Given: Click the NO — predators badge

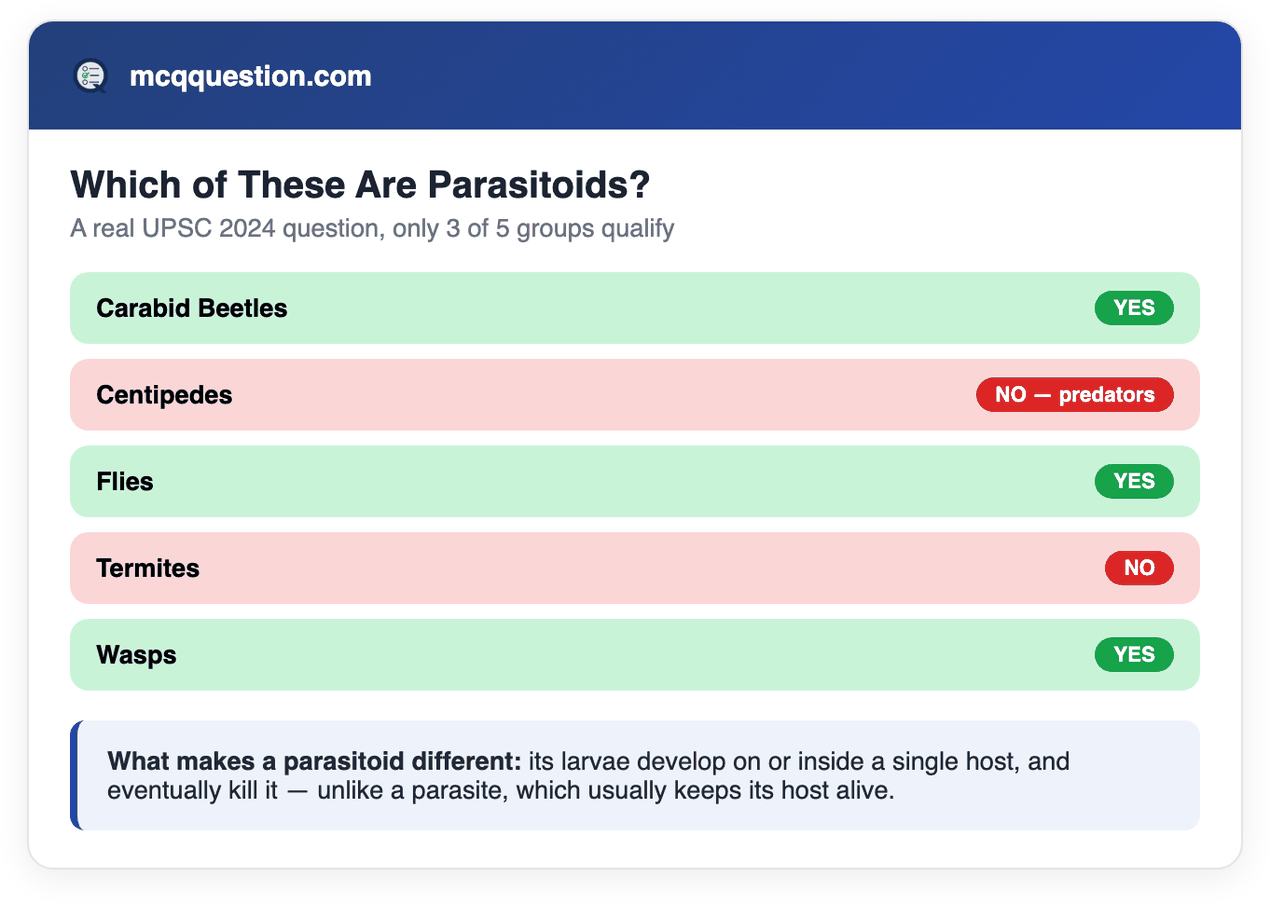Looking at the screenshot, I should pyautogui.click(x=1074, y=395).
